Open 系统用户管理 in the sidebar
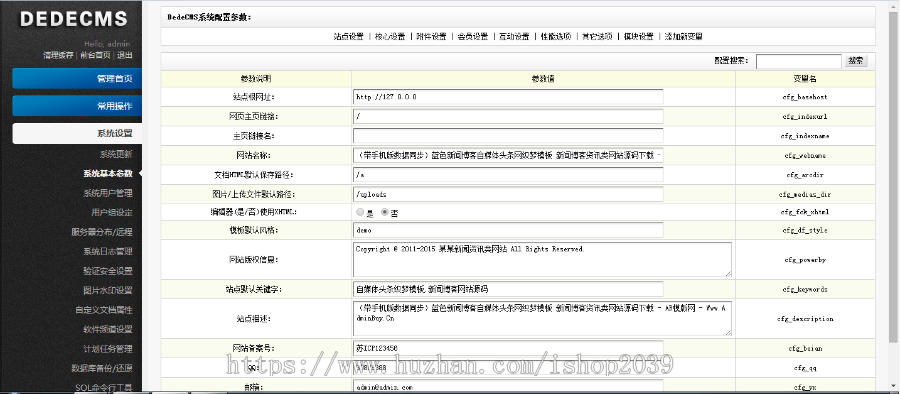Viewport: 900px width, 394px height. 108,193
